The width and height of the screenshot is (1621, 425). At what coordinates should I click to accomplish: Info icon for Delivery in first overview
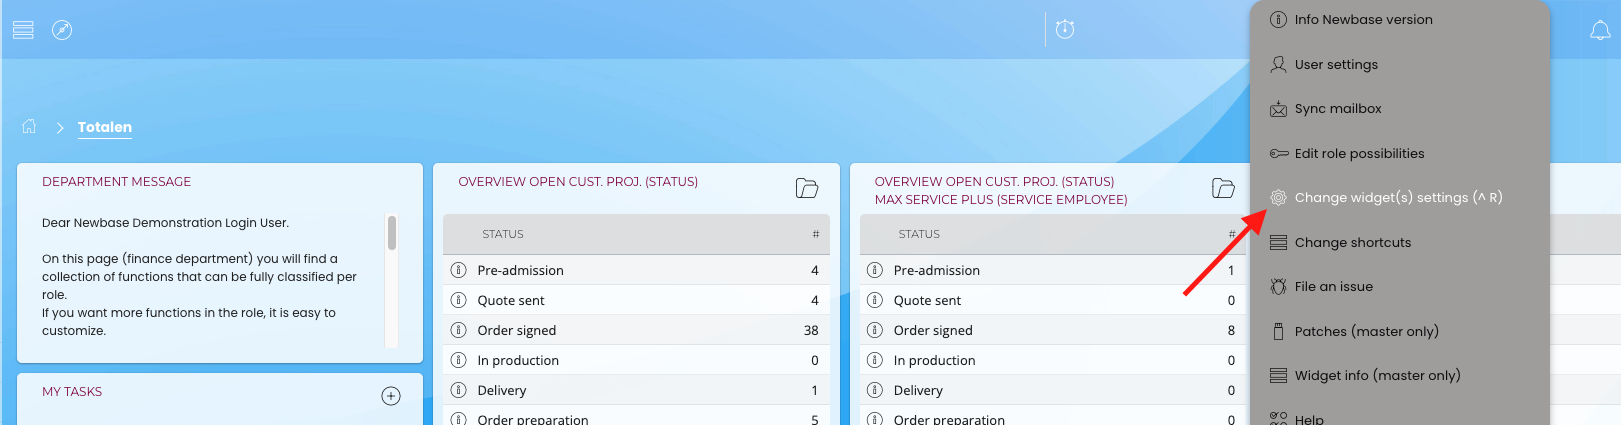pos(459,390)
